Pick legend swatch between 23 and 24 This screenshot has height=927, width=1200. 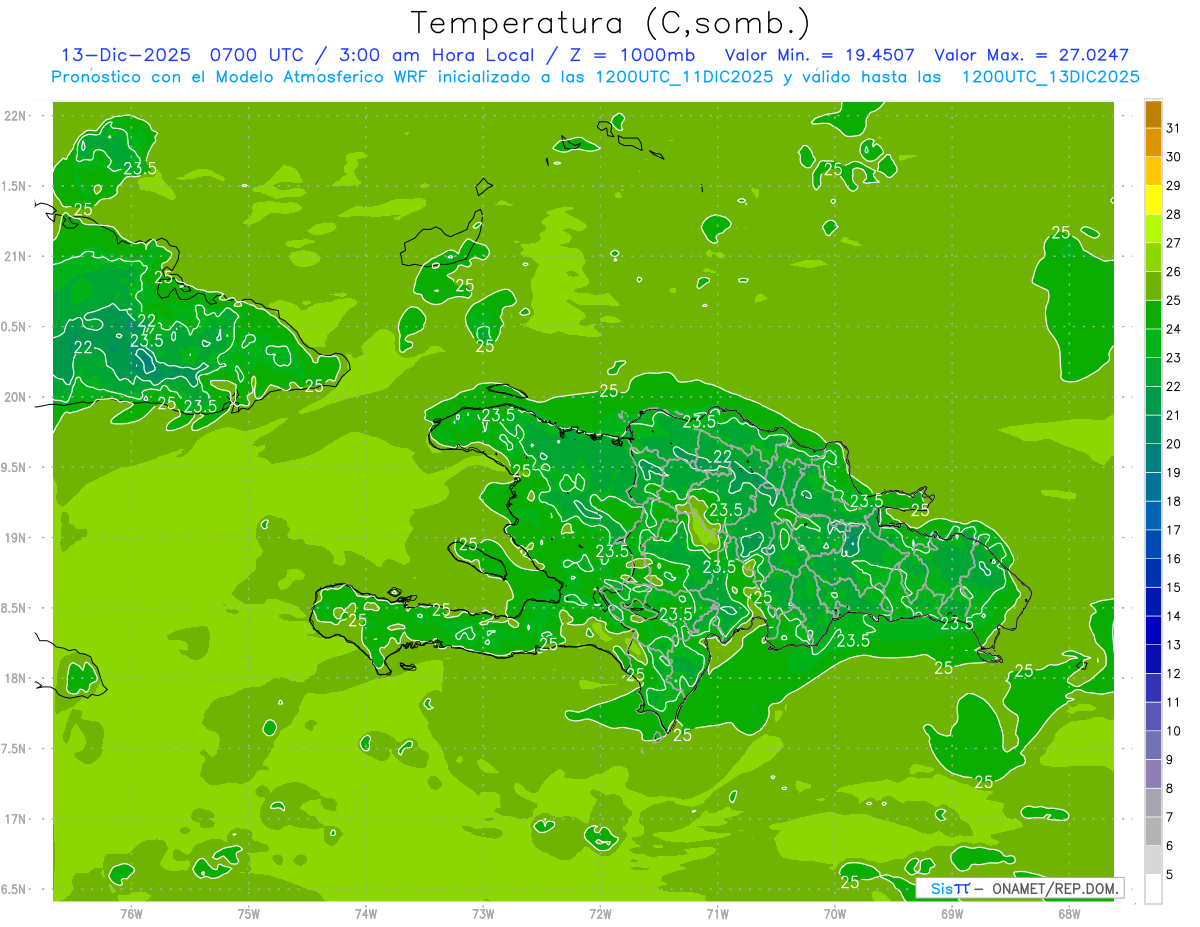pos(1153,344)
